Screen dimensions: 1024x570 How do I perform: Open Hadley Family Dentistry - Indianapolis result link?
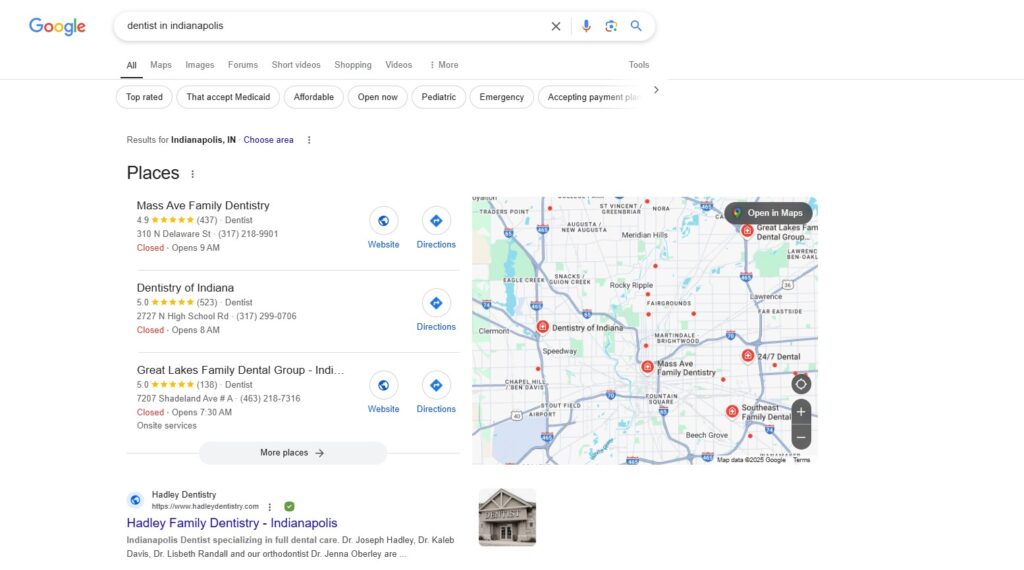pyautogui.click(x=232, y=523)
